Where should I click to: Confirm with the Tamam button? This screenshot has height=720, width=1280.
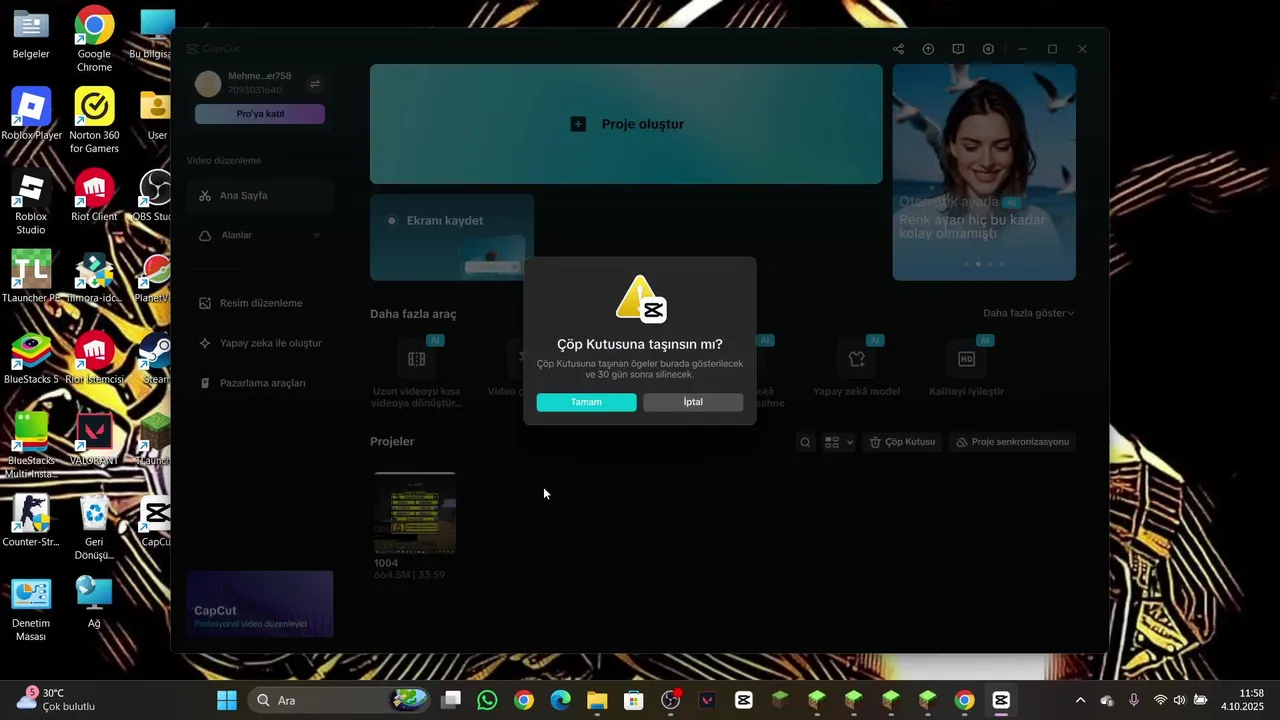[586, 402]
